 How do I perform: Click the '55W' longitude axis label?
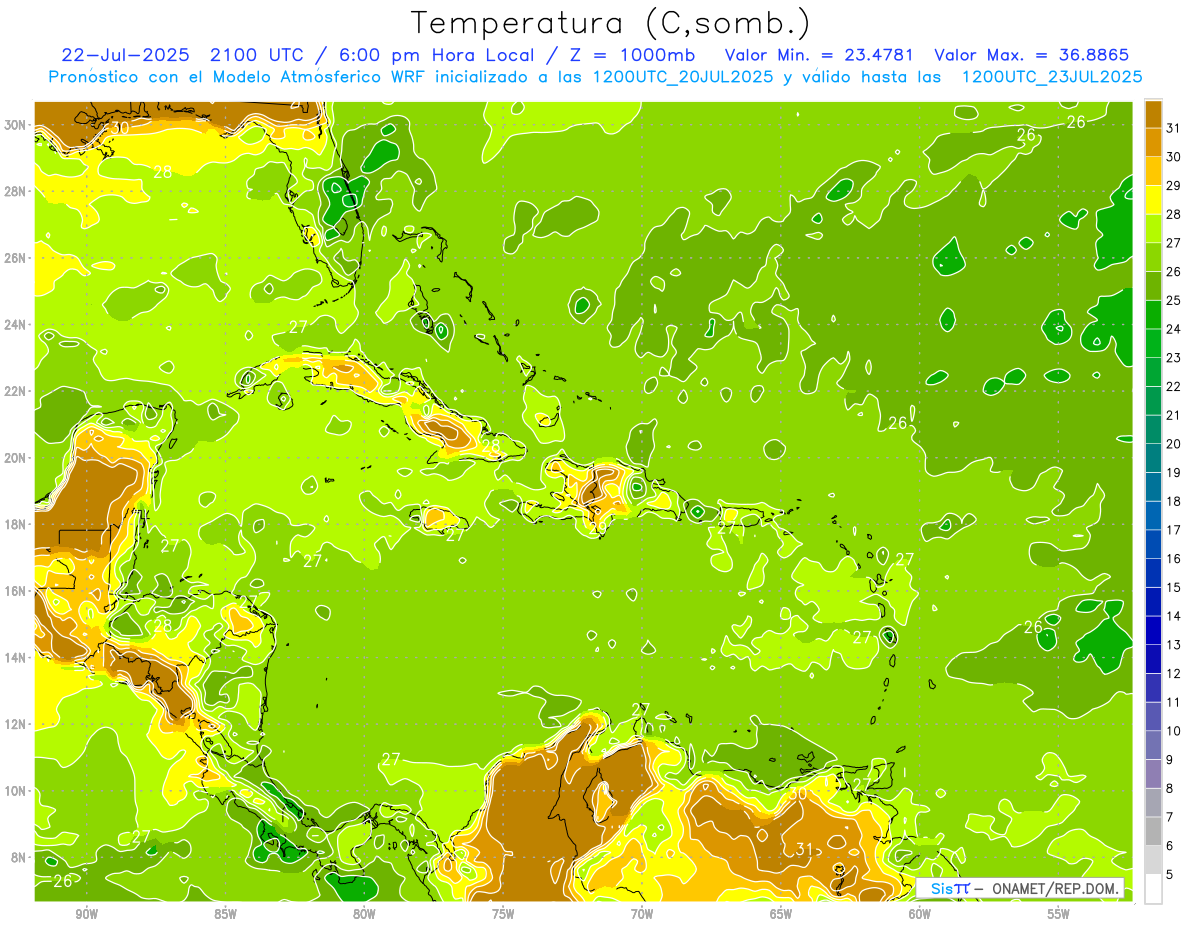pos(1059,914)
